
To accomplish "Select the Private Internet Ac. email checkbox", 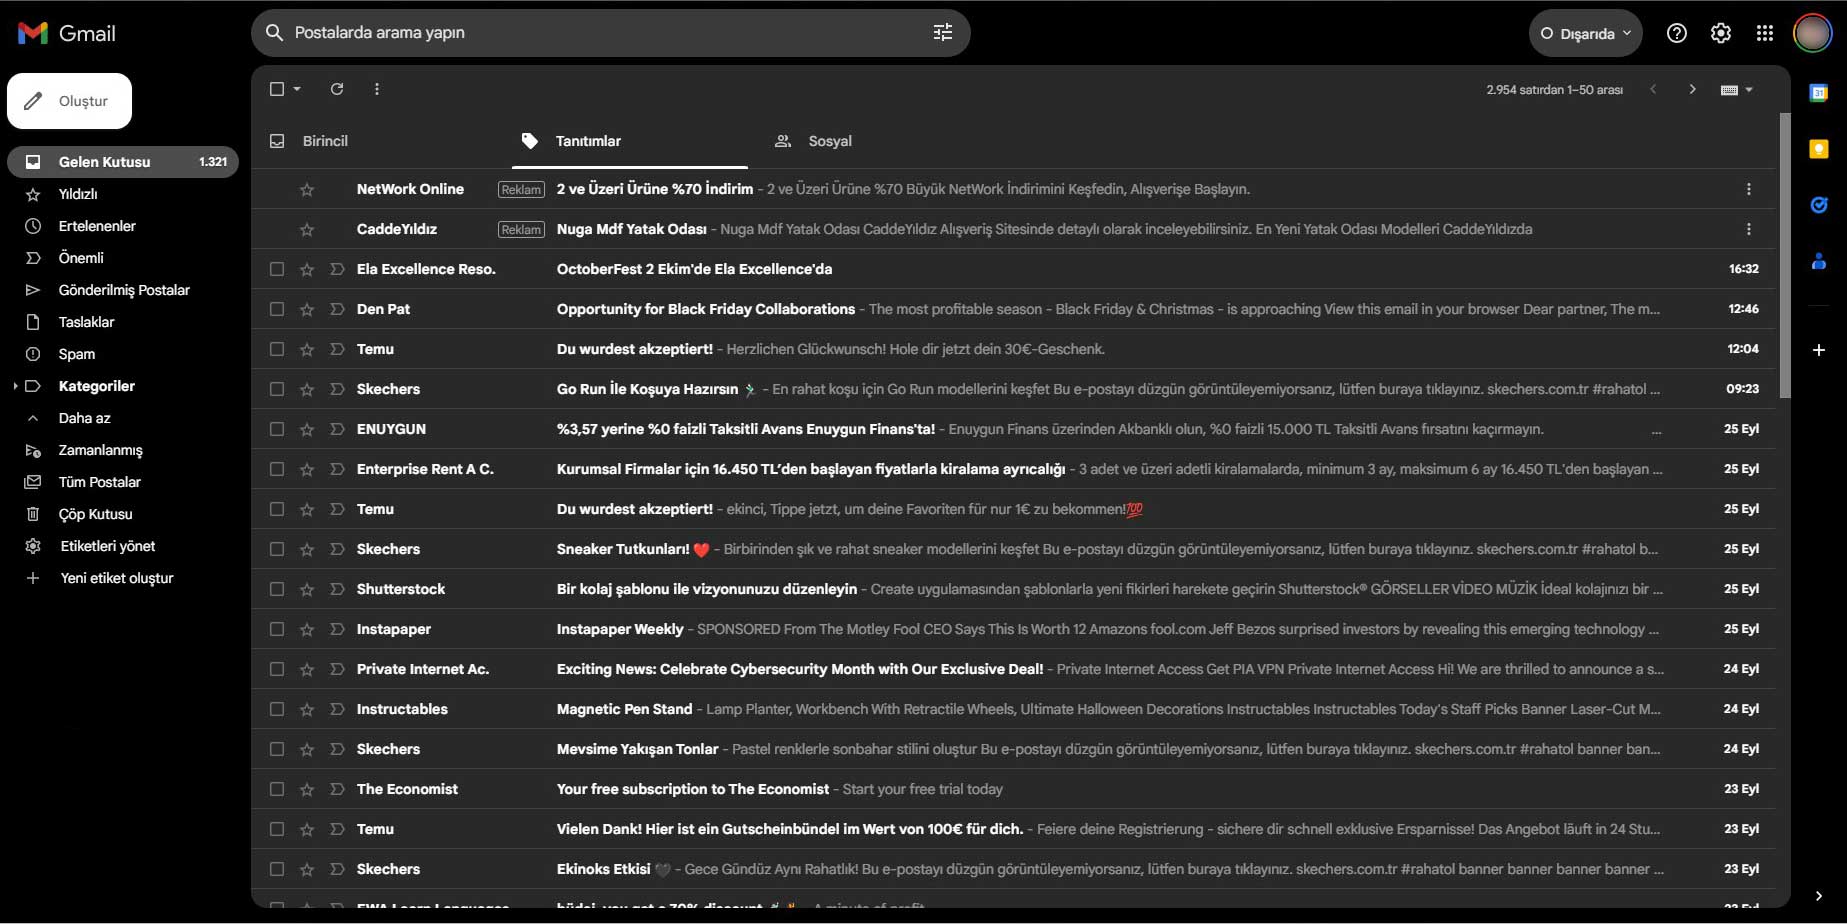I will (277, 669).
